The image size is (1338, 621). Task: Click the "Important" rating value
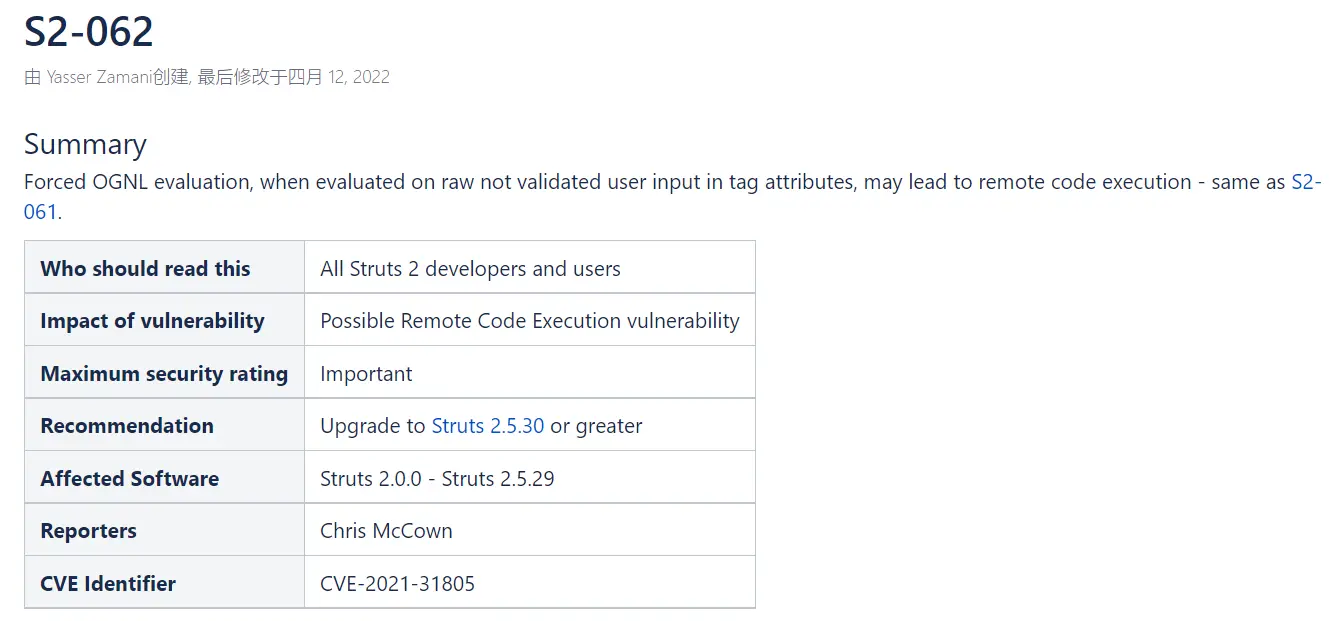(x=366, y=374)
